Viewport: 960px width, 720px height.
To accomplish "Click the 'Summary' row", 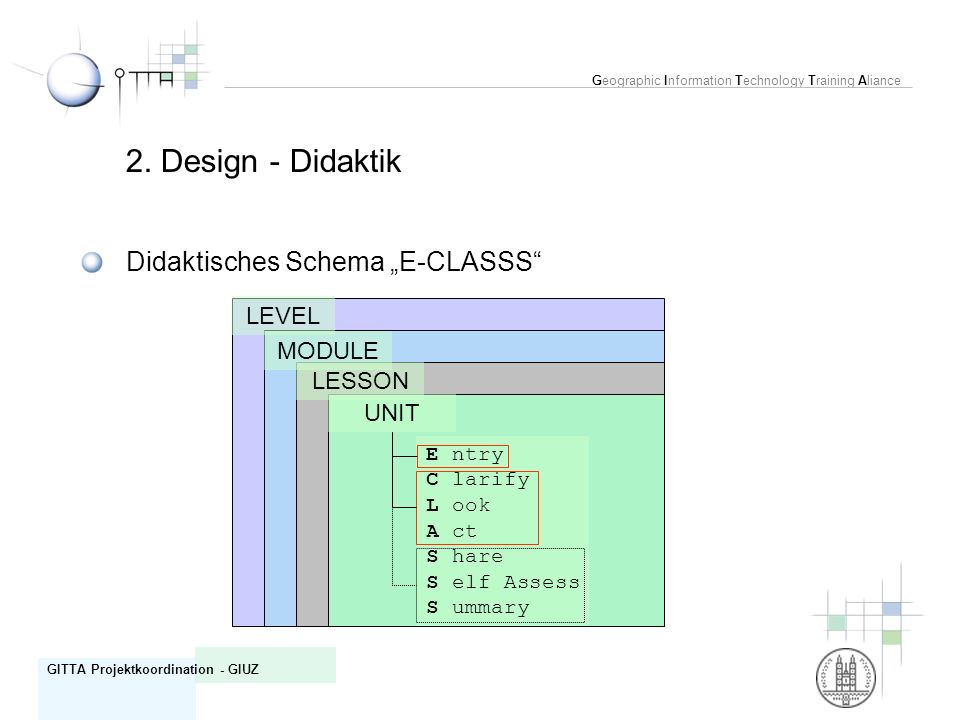I will (x=478, y=608).
